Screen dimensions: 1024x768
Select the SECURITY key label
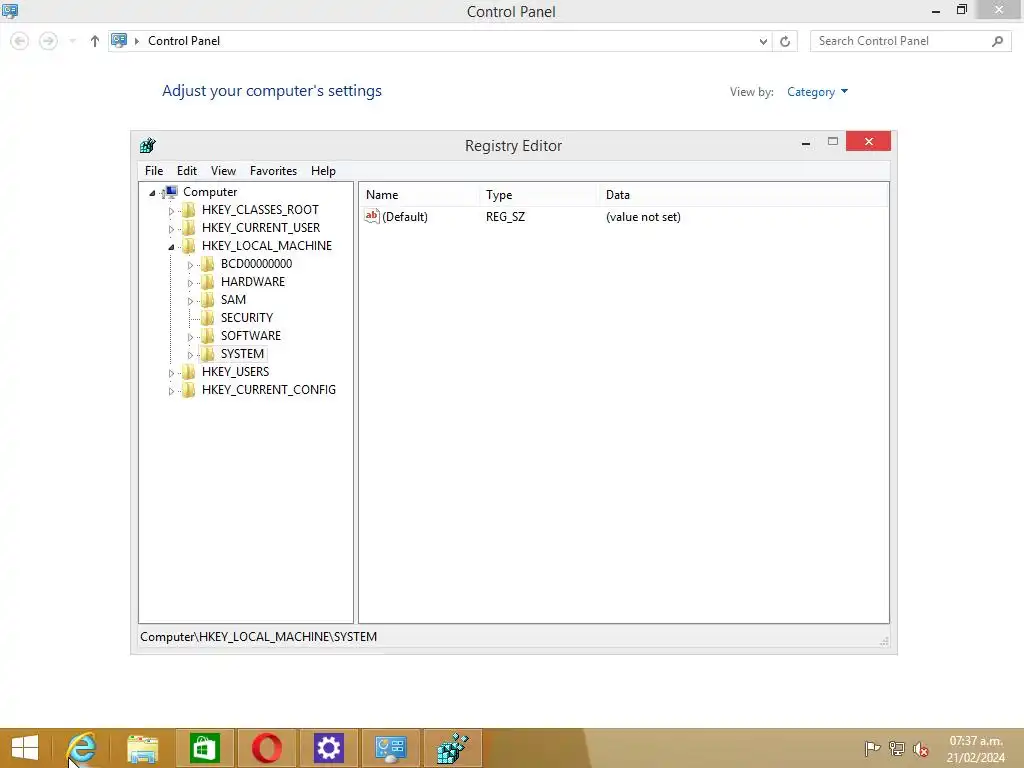click(x=246, y=317)
